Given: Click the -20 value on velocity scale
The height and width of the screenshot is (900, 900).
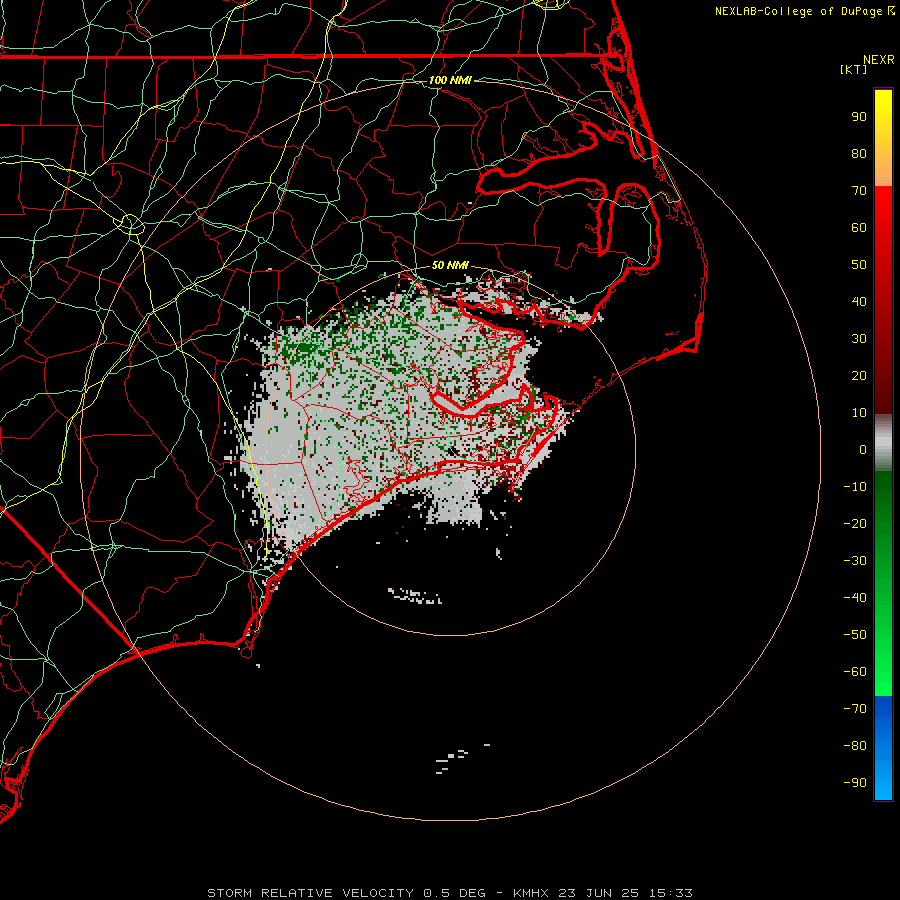Looking at the screenshot, I should 855,524.
